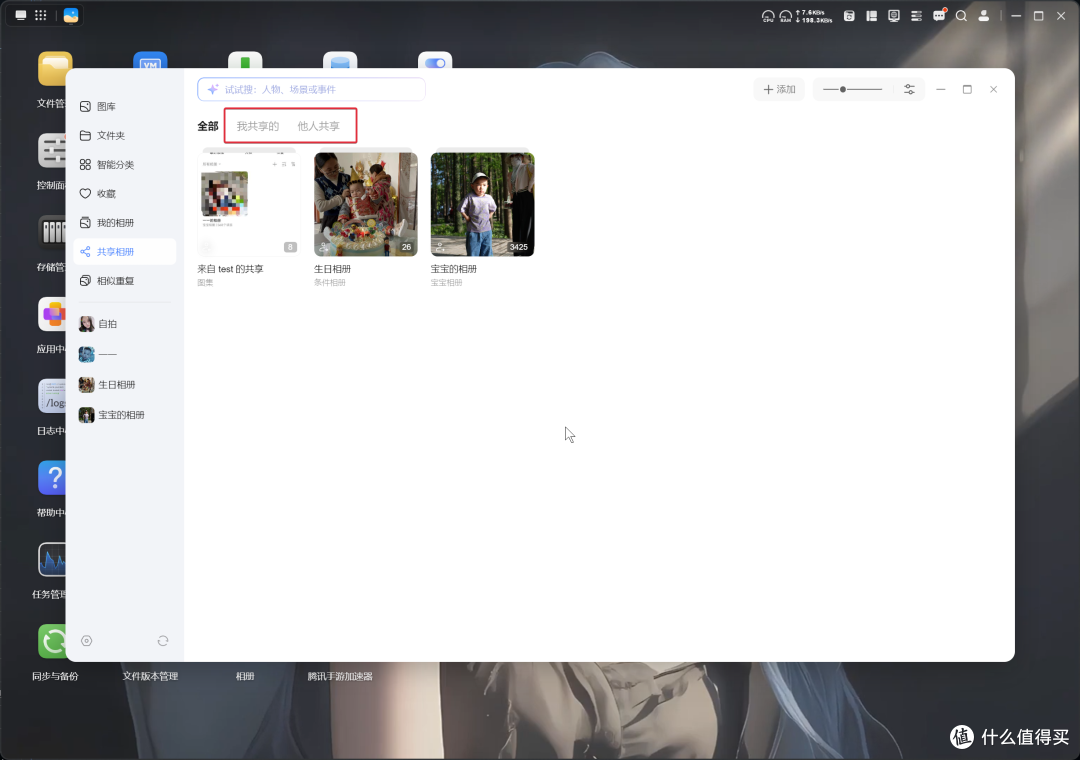The image size is (1080, 760).
Task: Minimize the photo app window
Action: click(941, 90)
